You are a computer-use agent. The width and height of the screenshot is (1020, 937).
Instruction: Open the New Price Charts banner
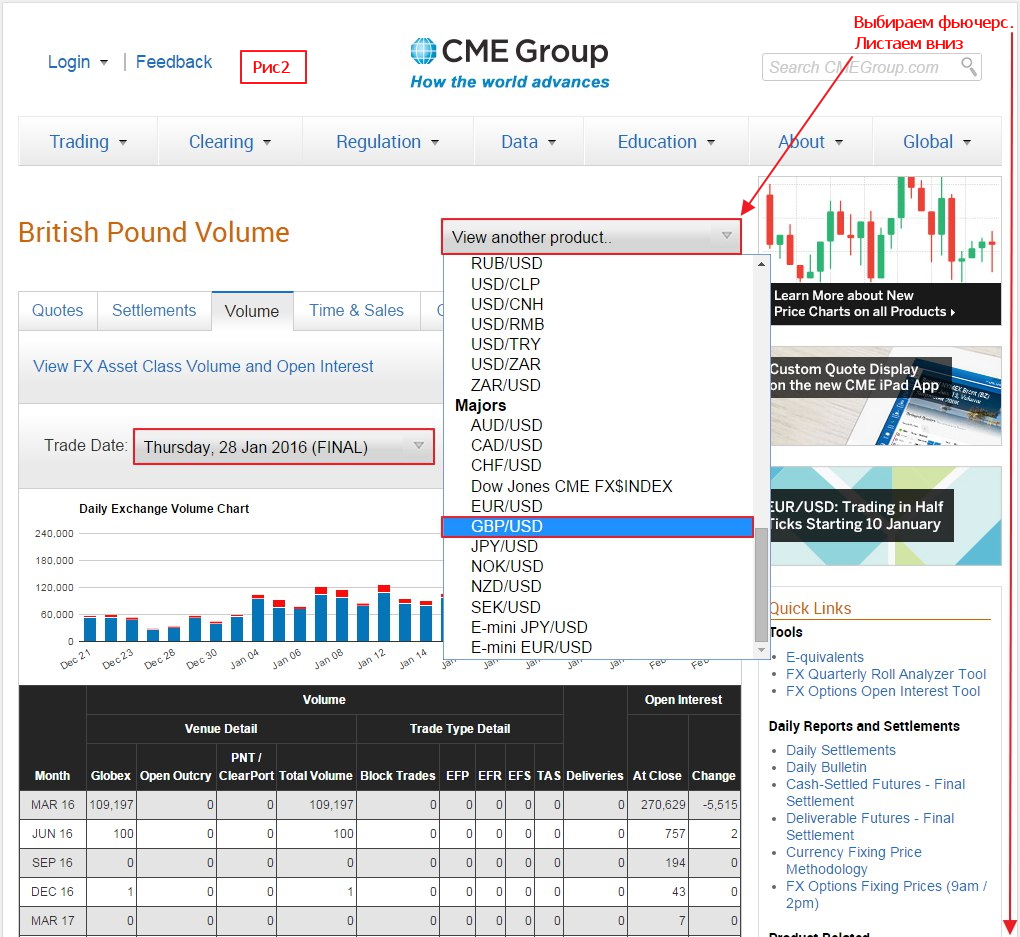[880, 251]
